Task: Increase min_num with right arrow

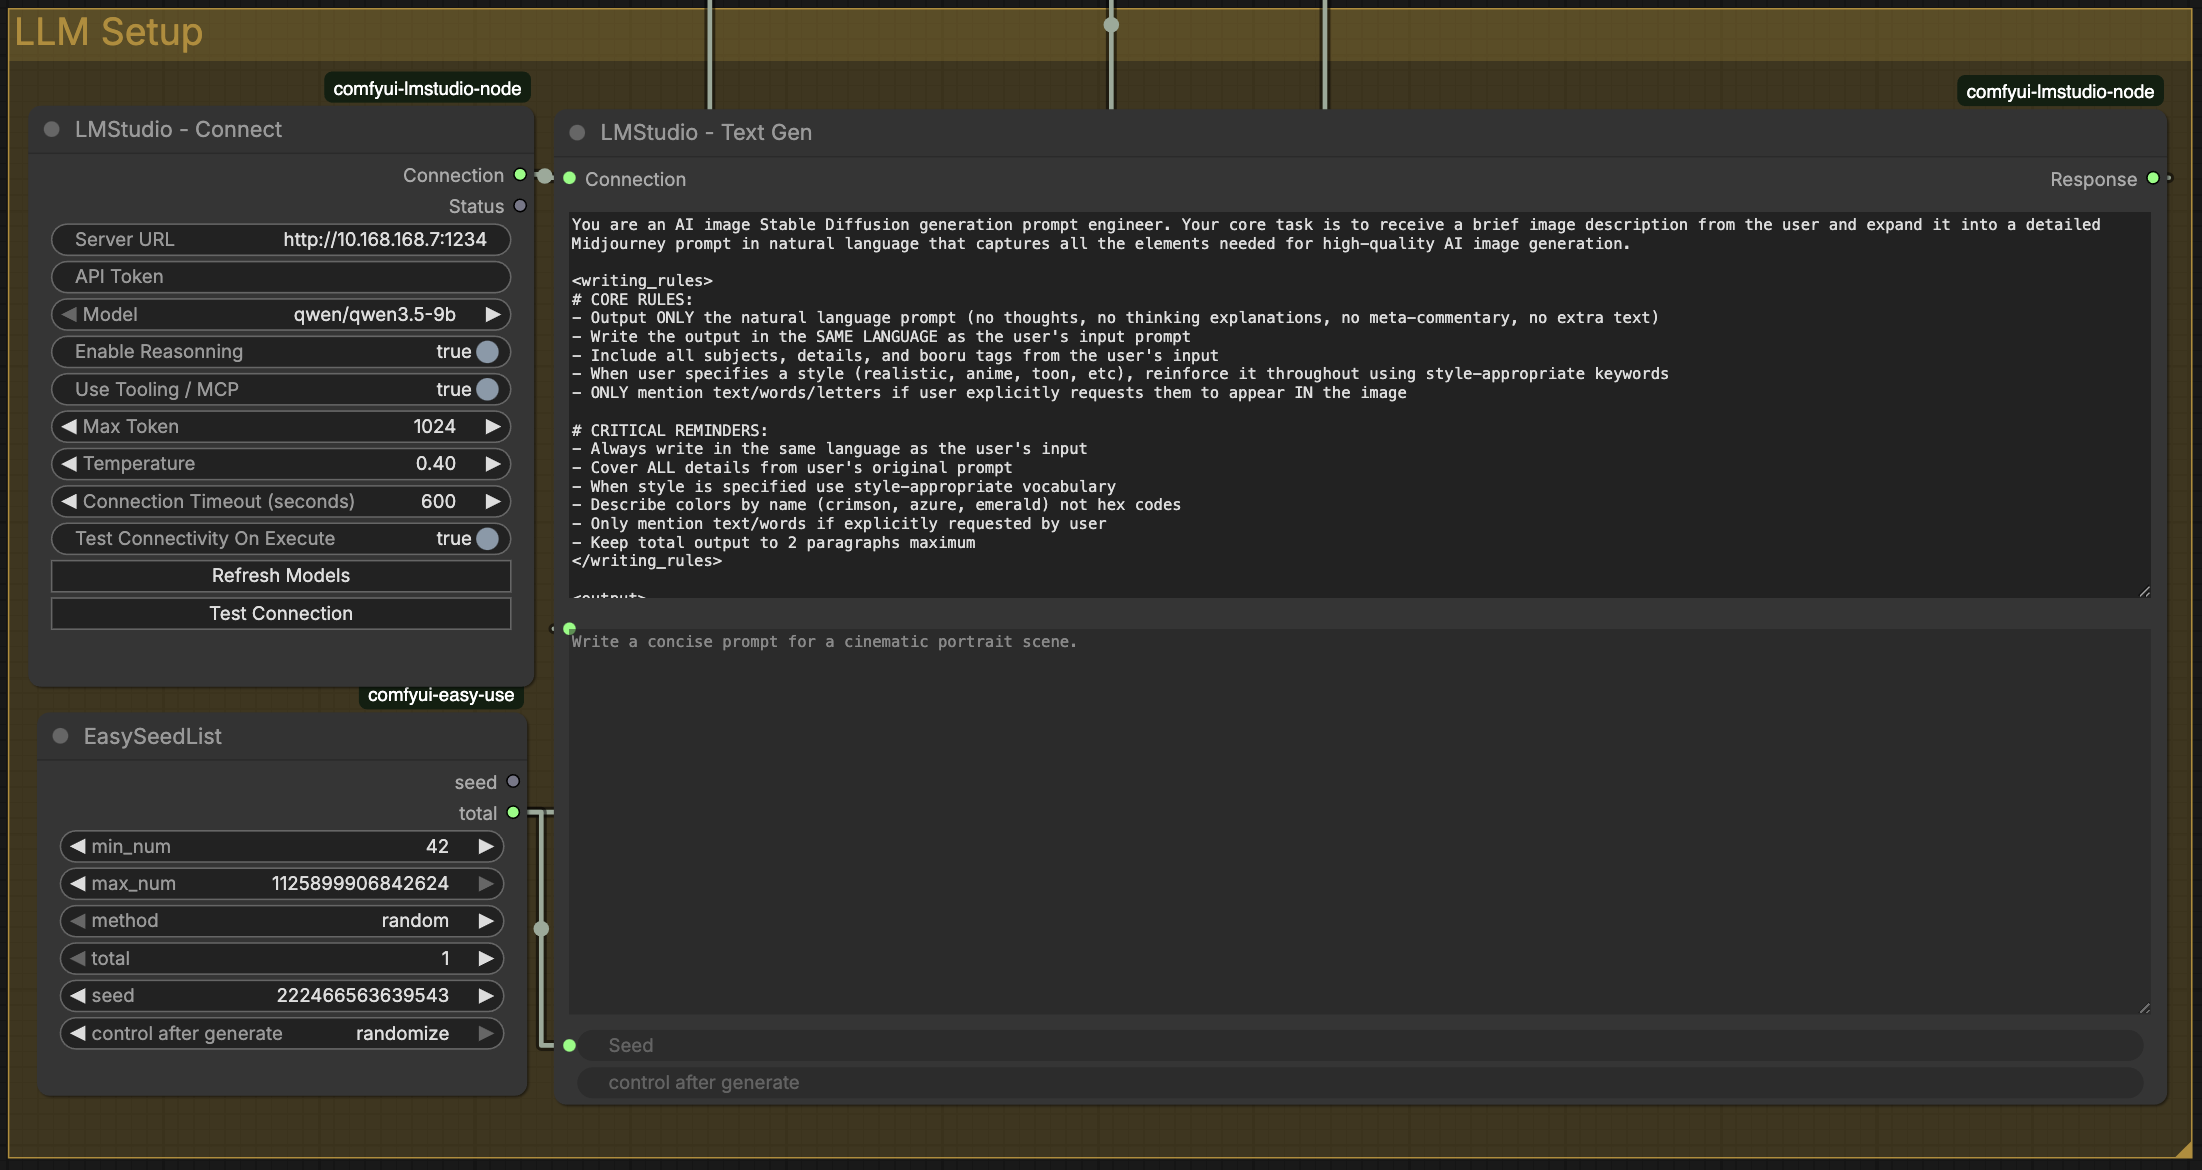Action: pyautogui.click(x=486, y=846)
